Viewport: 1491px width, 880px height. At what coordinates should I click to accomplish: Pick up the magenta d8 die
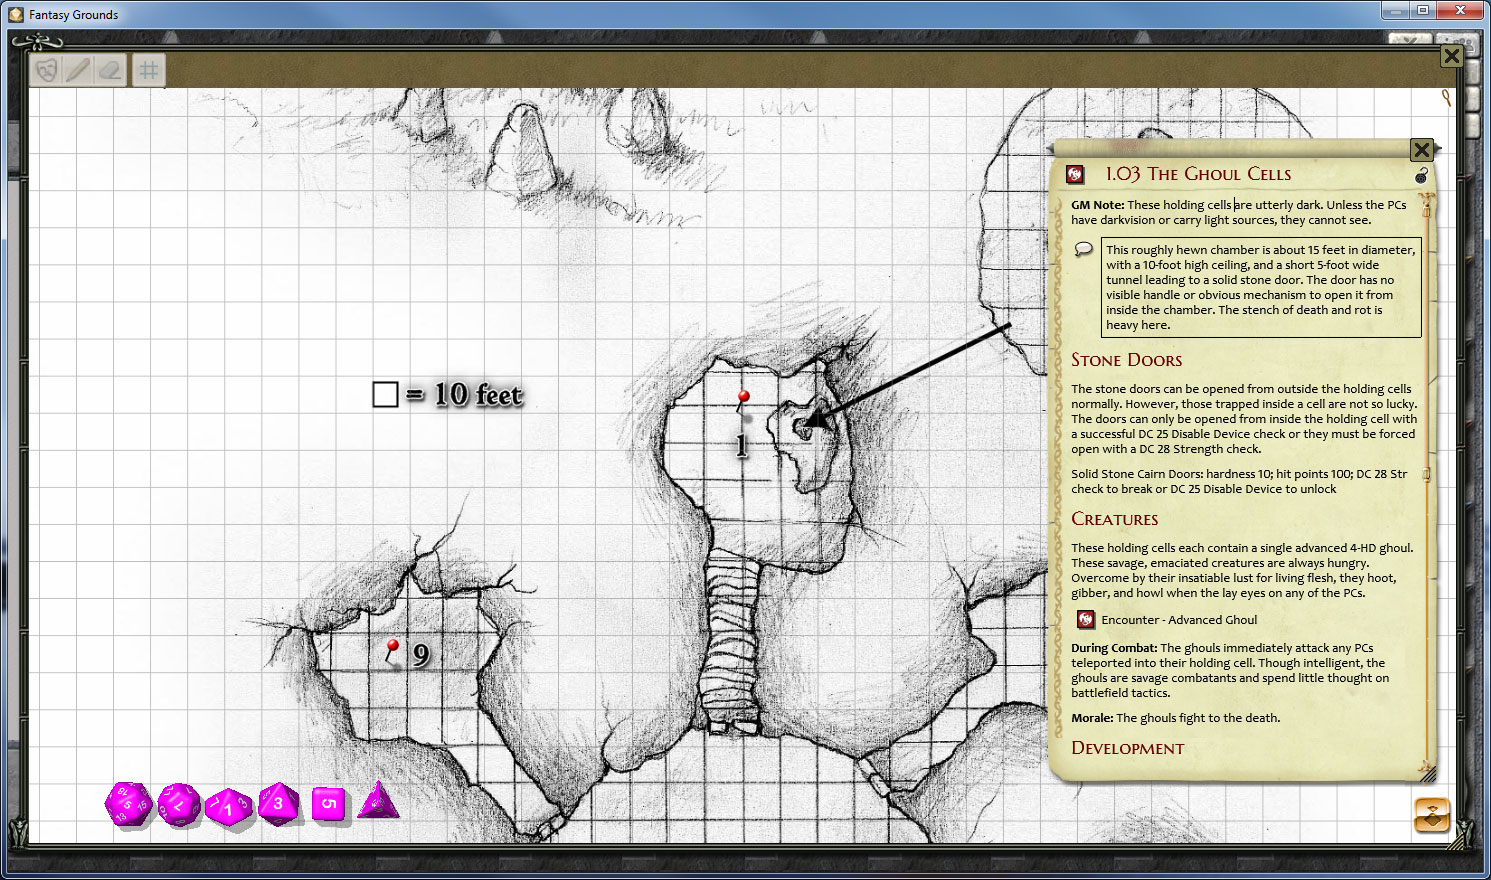pyautogui.click(x=279, y=803)
